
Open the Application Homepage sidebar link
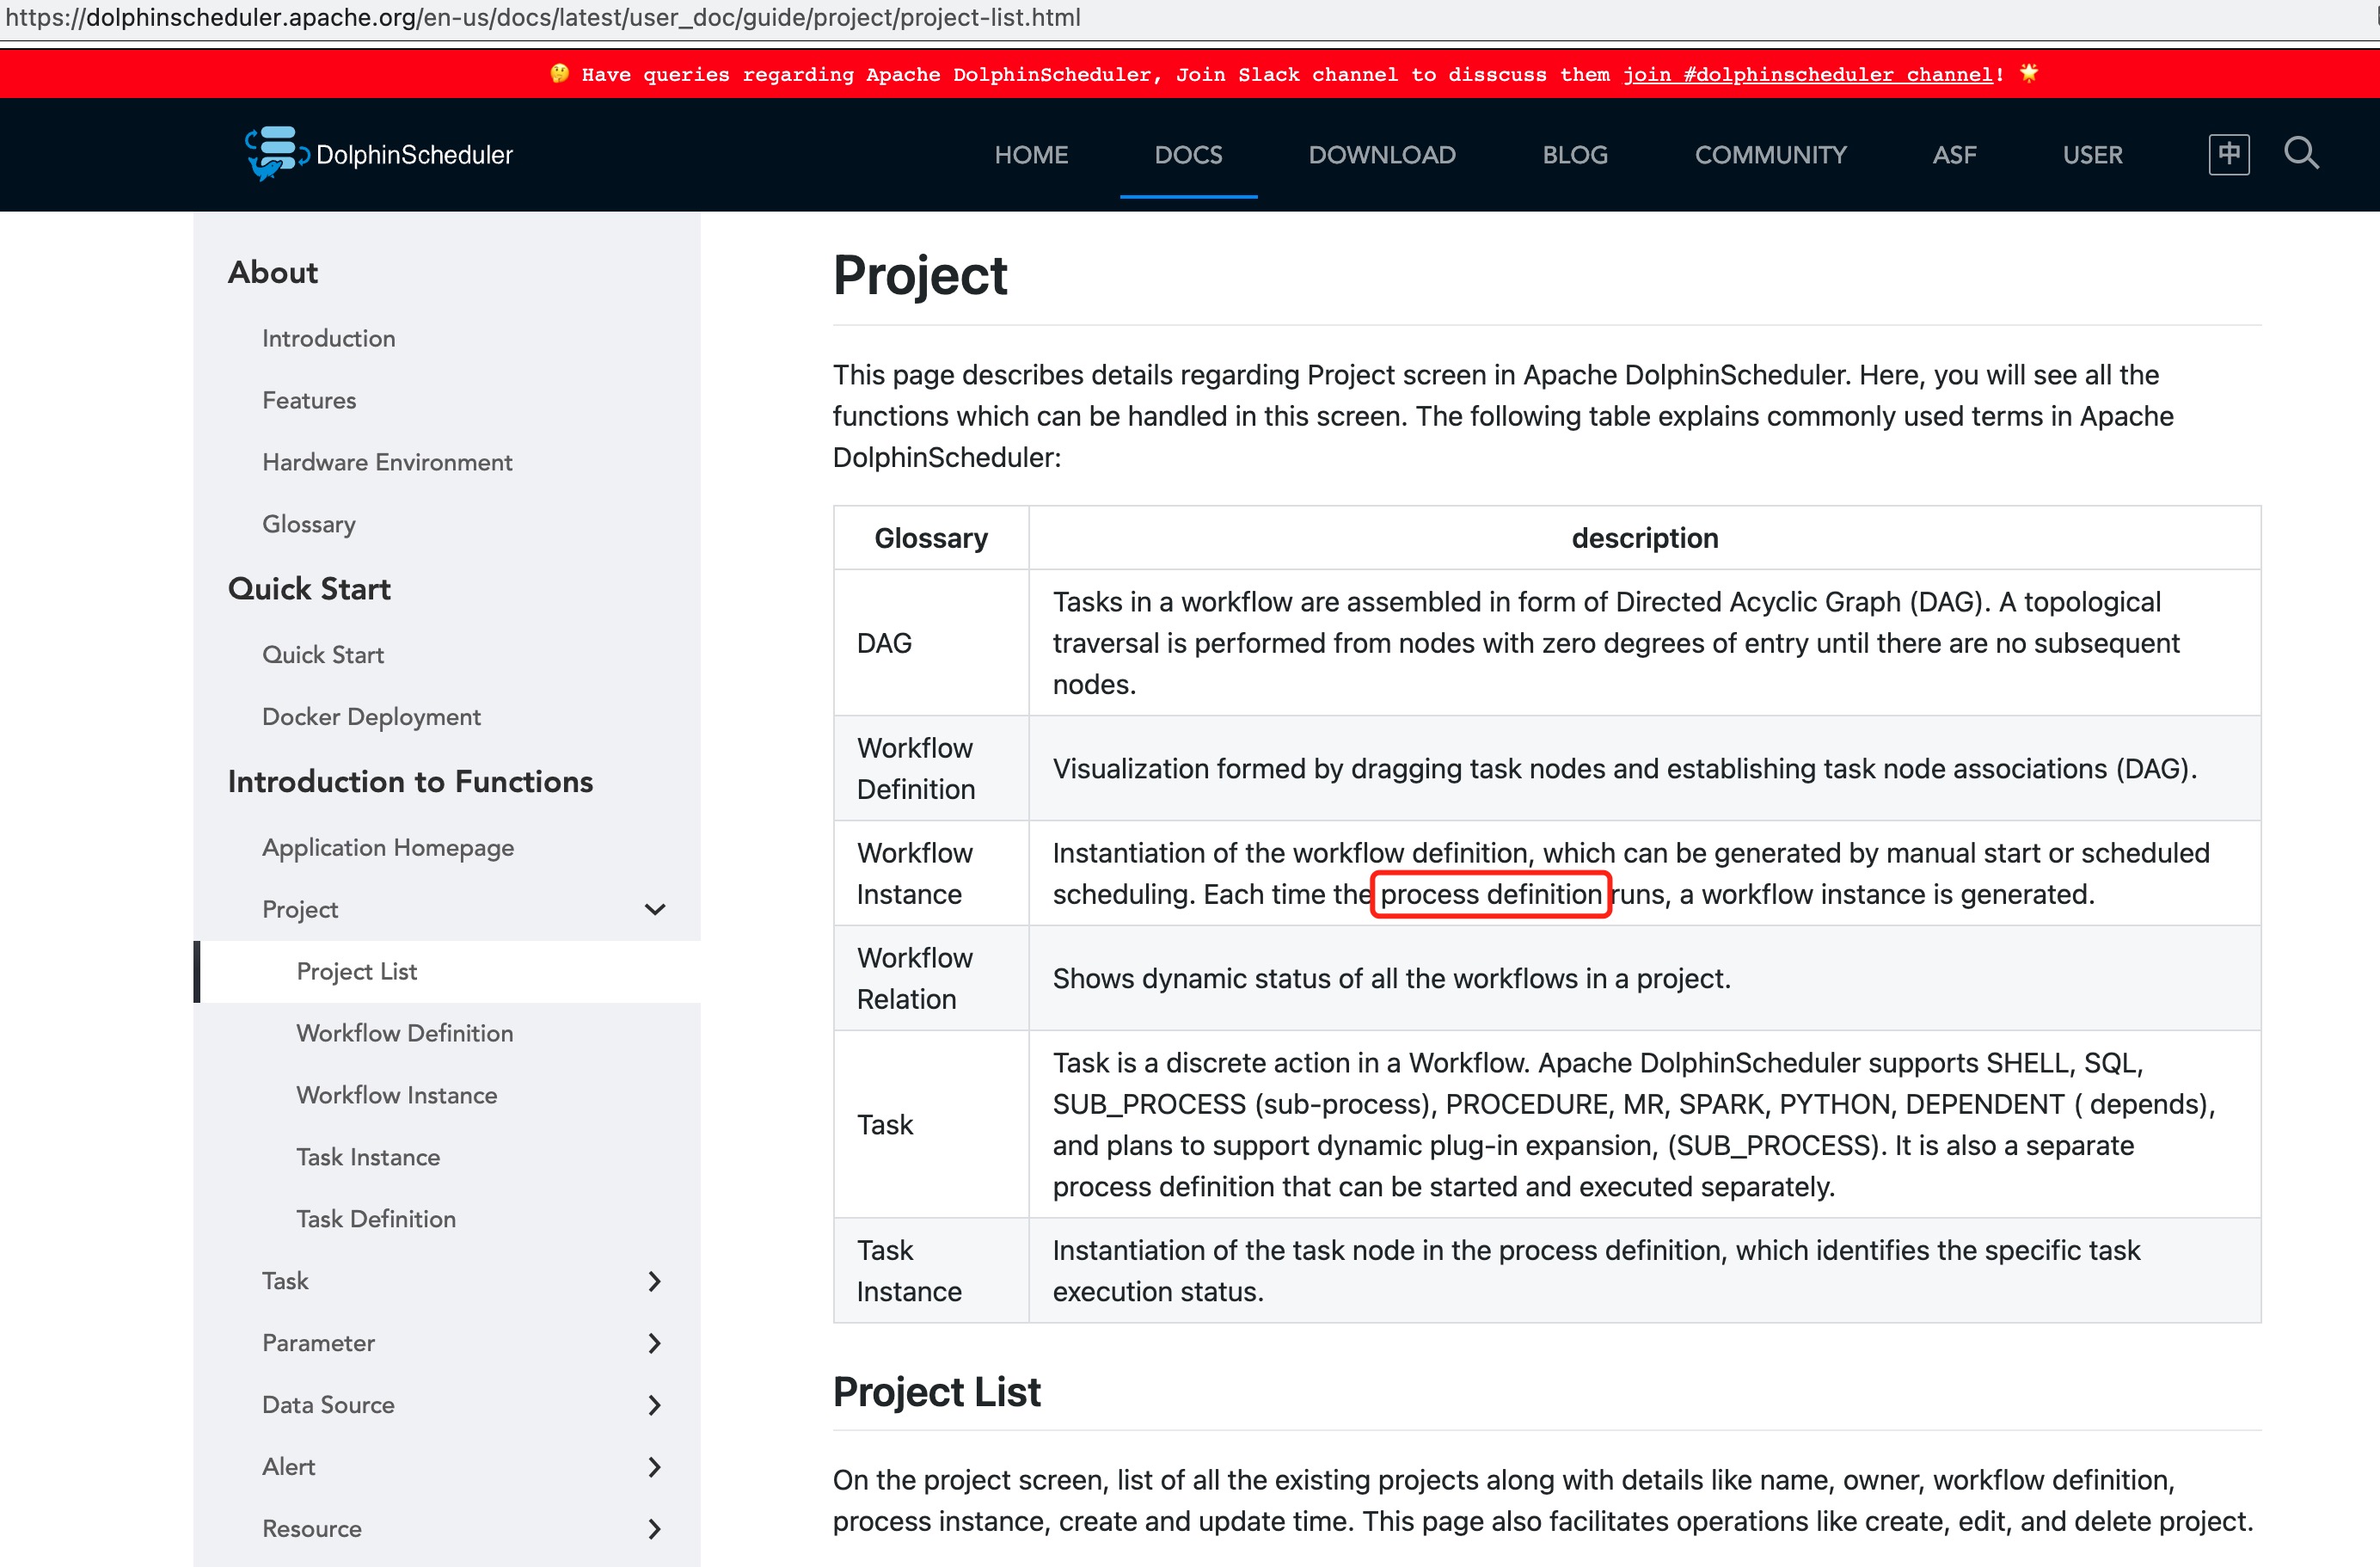(x=388, y=847)
